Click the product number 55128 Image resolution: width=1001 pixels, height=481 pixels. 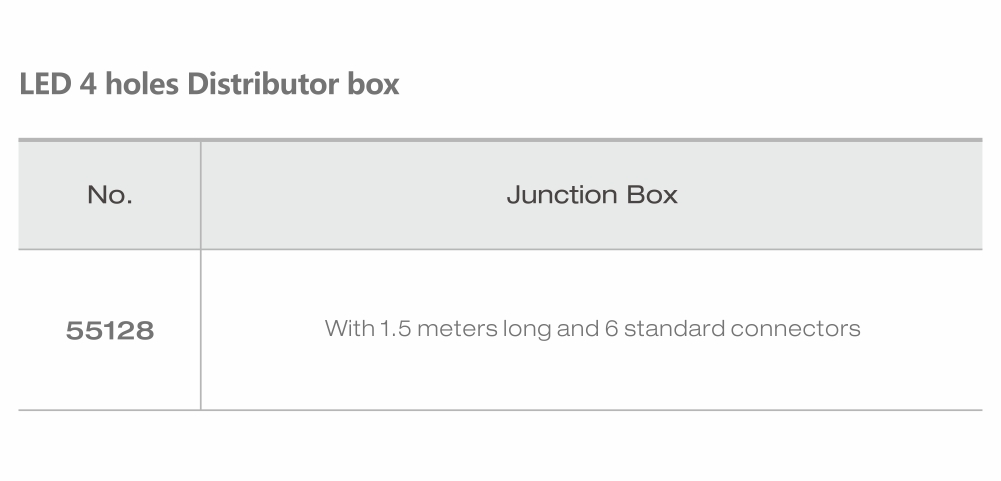click(110, 331)
